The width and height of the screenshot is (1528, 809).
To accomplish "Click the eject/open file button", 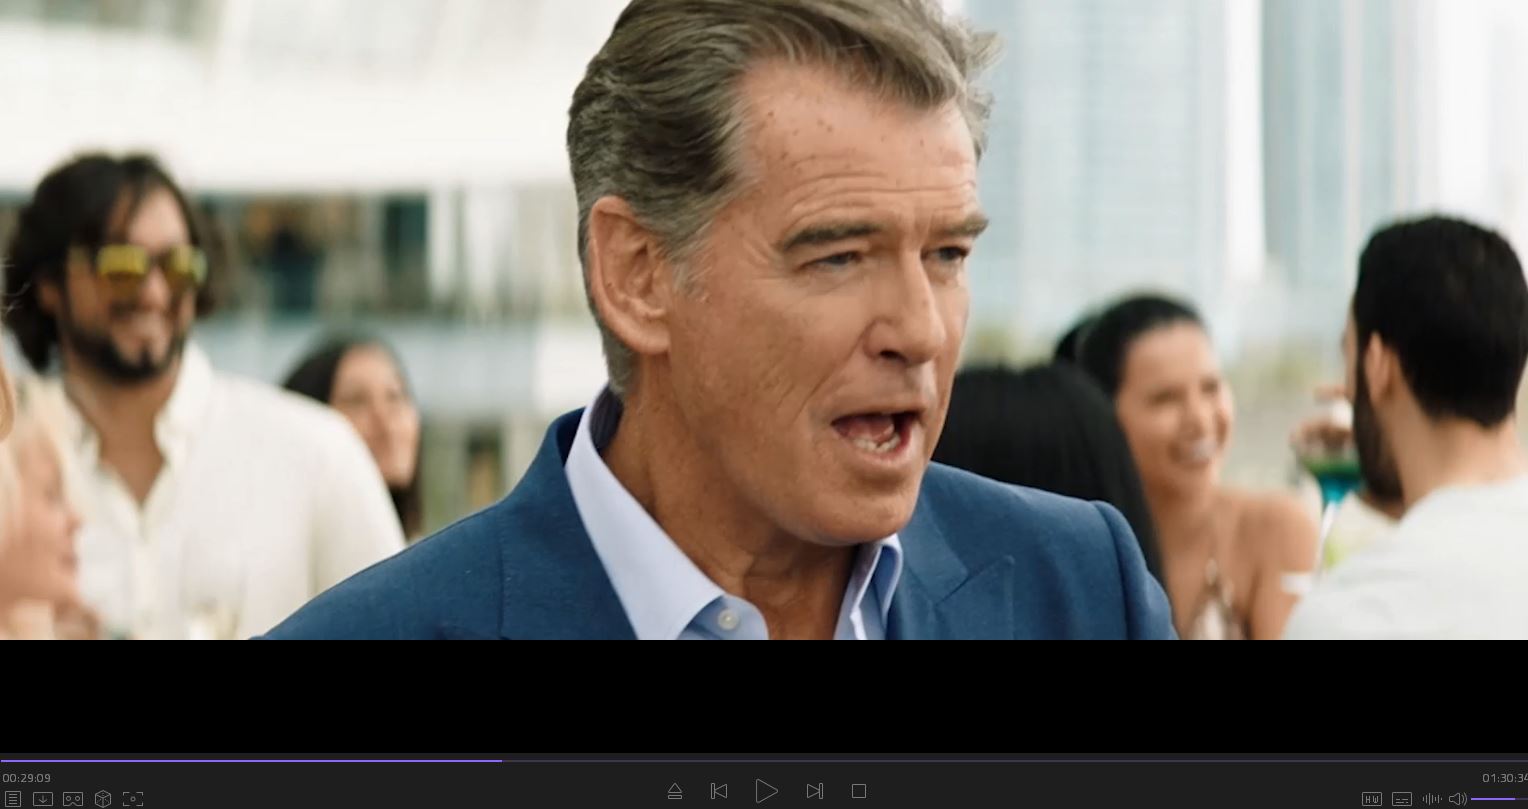I will pyautogui.click(x=675, y=791).
